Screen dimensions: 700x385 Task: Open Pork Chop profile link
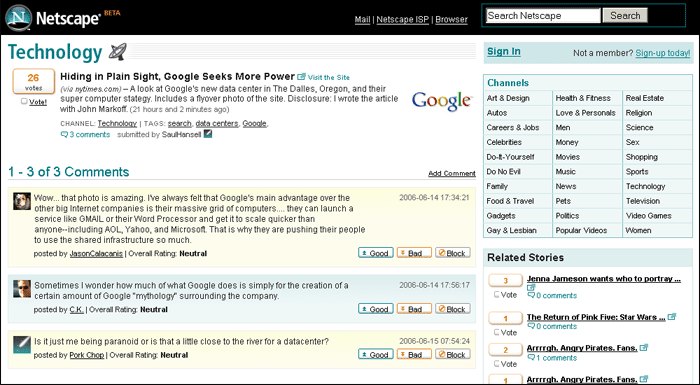tap(87, 355)
